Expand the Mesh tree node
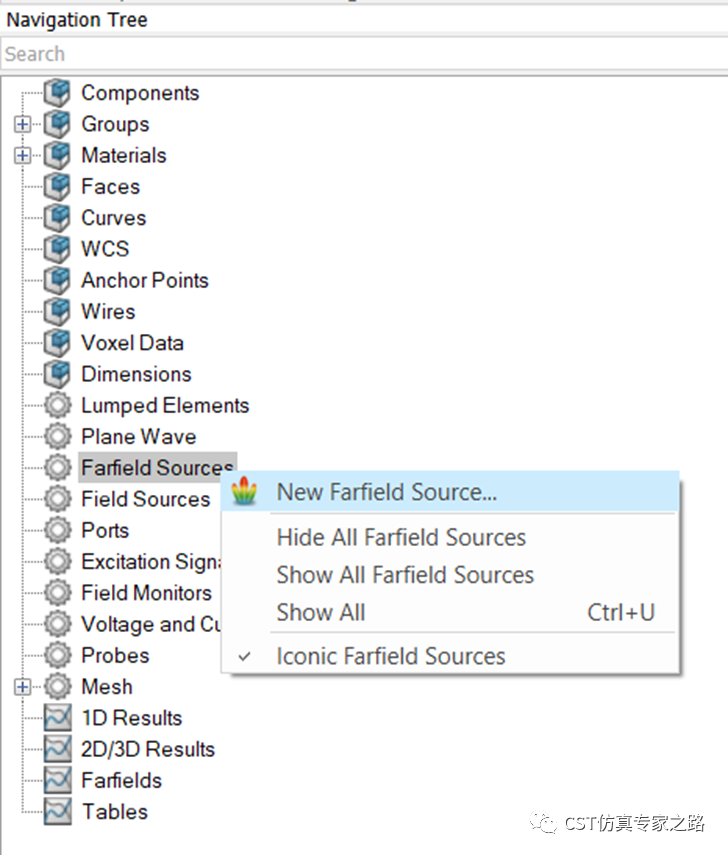Image resolution: width=728 pixels, height=855 pixels. [22, 687]
